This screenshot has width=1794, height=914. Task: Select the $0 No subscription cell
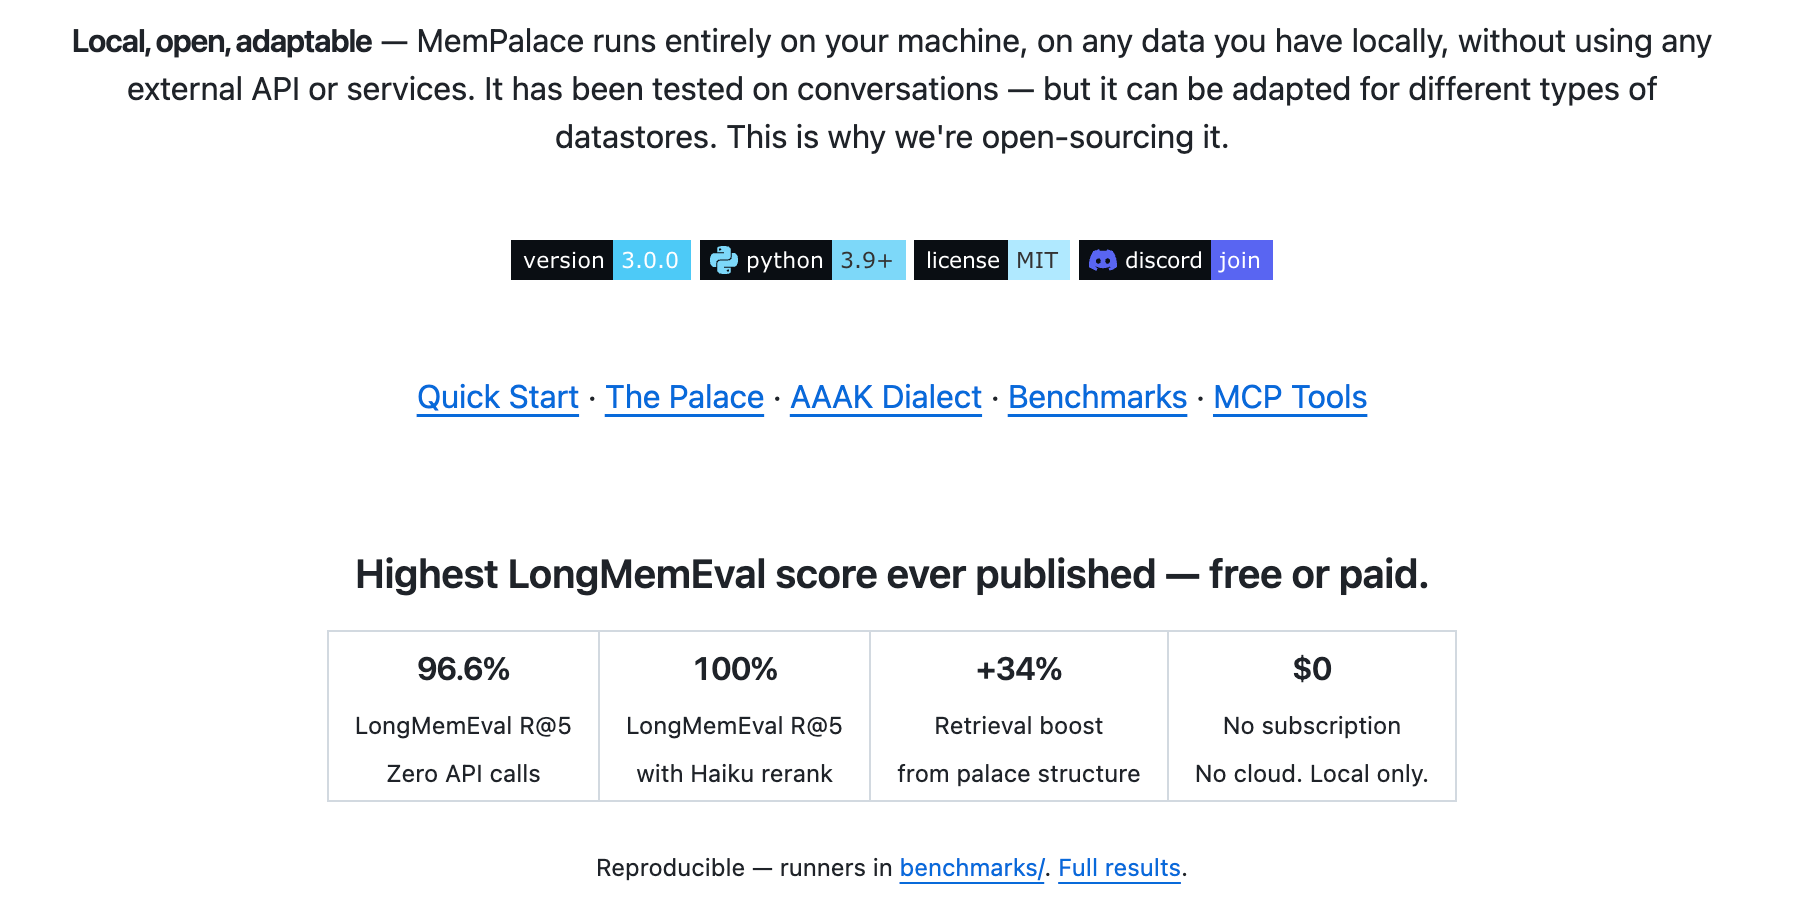[1312, 716]
